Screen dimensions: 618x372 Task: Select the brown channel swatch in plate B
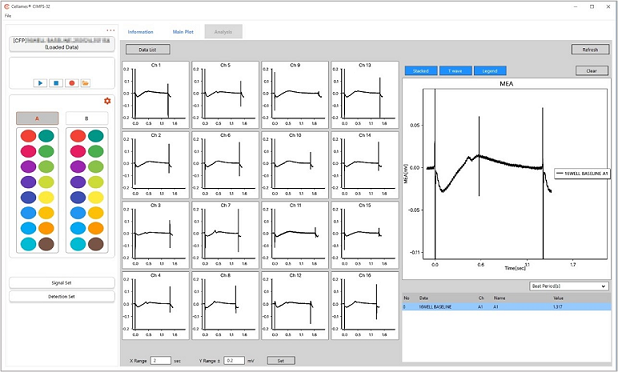96,244
